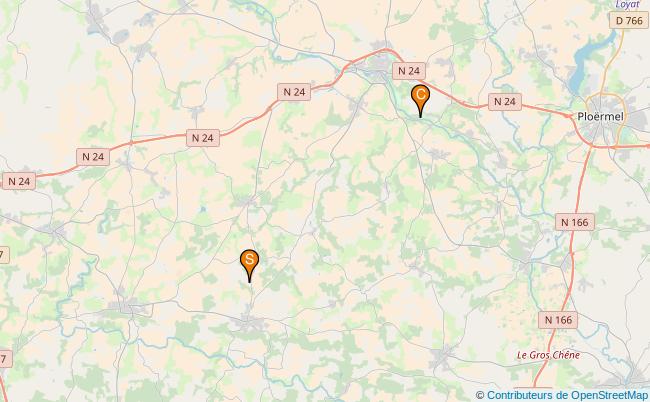Click the grey town area directly south of marker S
The image size is (650, 402).
coord(249,322)
